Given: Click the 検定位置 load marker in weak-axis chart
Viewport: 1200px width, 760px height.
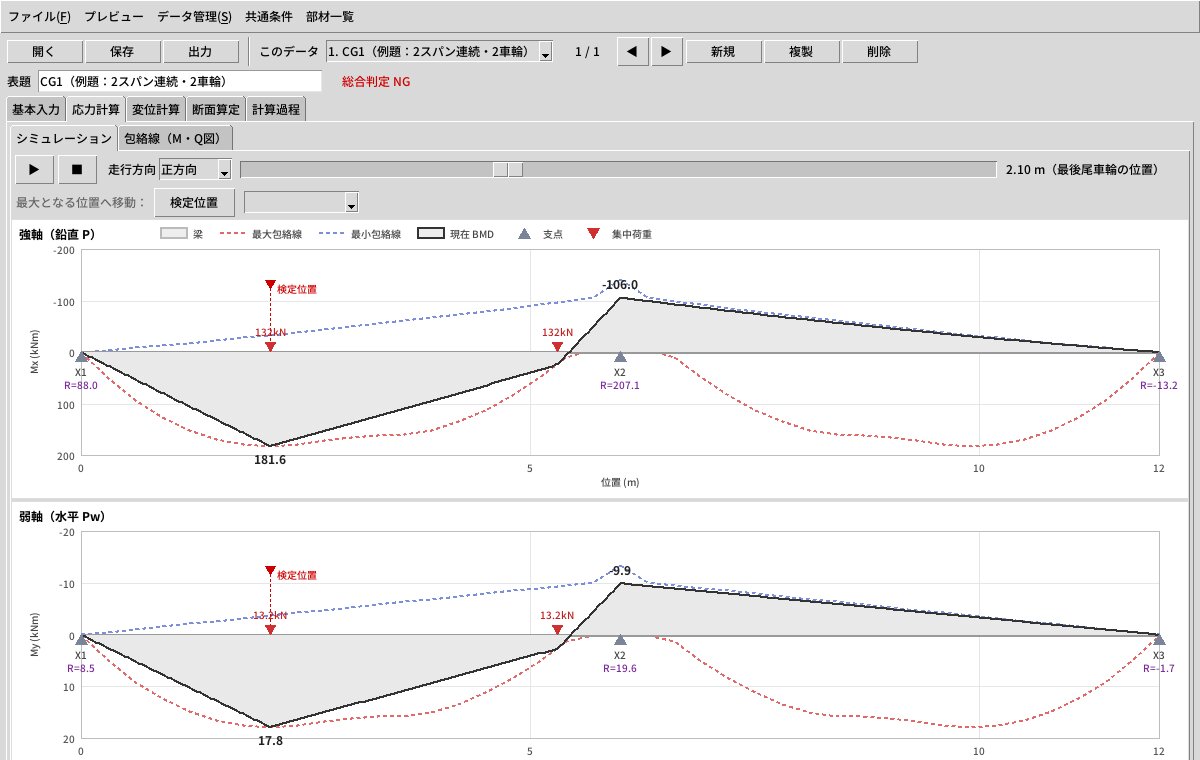Looking at the screenshot, I should 270,571.
